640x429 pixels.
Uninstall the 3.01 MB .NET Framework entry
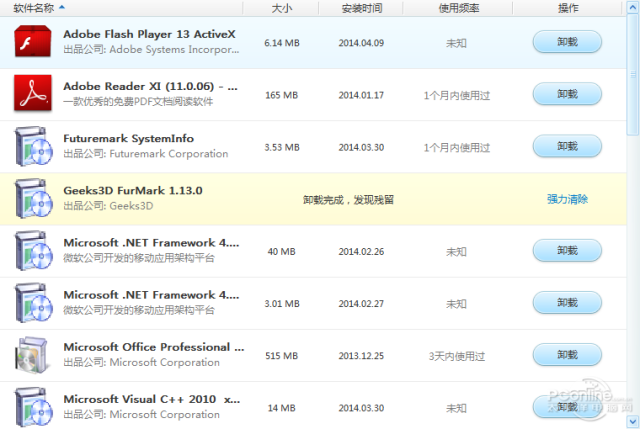click(x=567, y=303)
